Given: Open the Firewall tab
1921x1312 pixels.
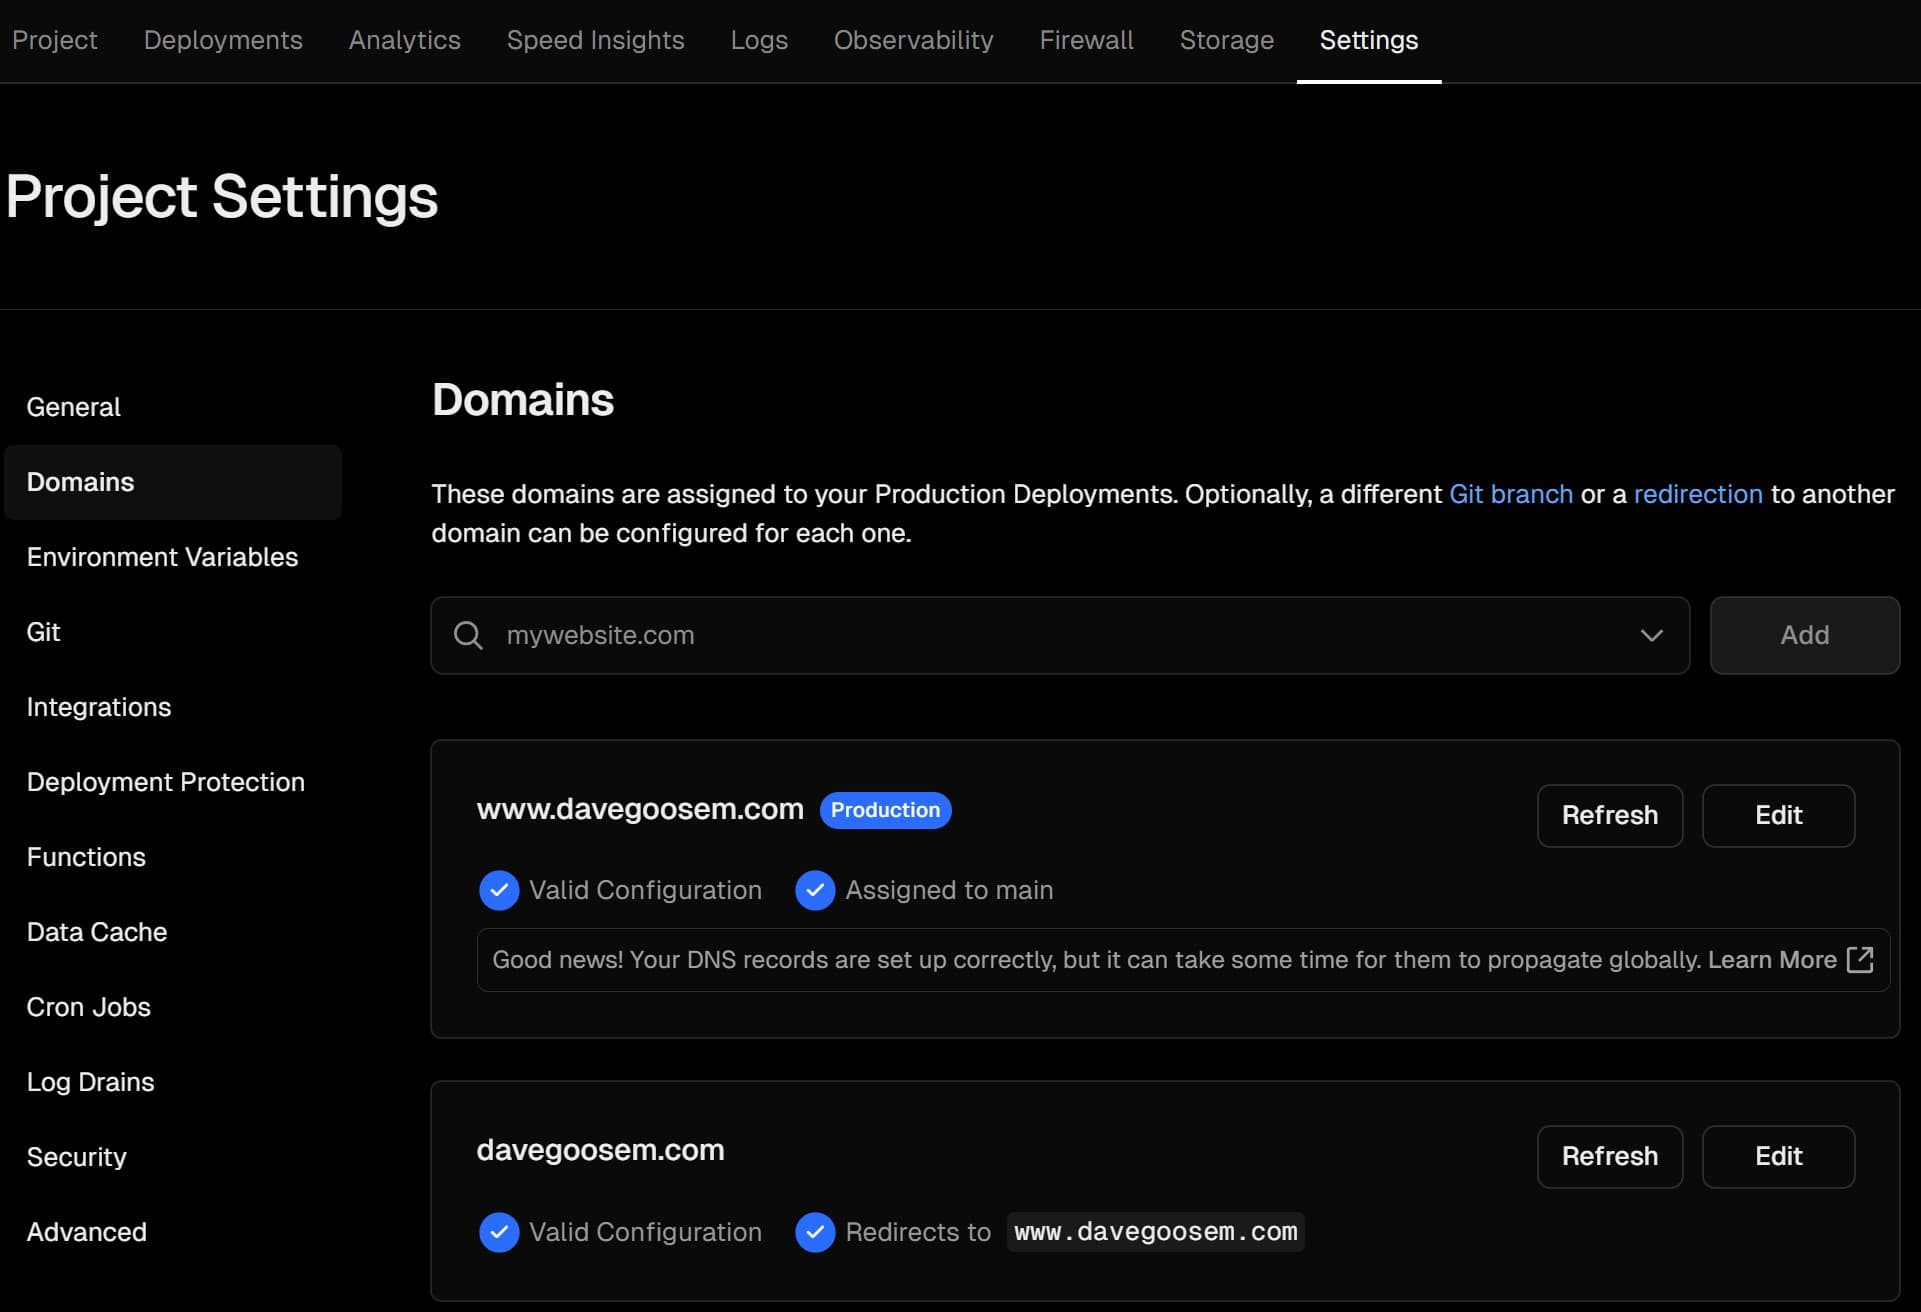Looking at the screenshot, I should (1086, 40).
